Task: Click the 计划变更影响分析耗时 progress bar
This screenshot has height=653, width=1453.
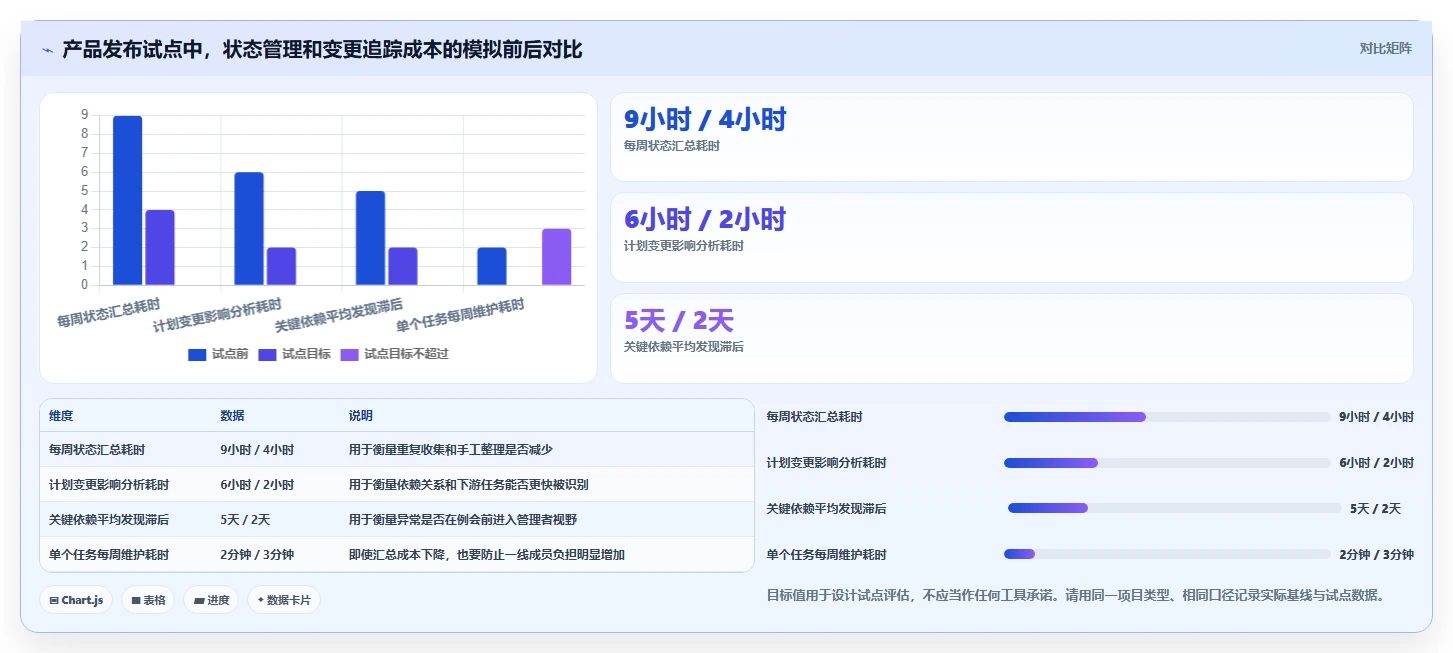Action: tap(1167, 463)
